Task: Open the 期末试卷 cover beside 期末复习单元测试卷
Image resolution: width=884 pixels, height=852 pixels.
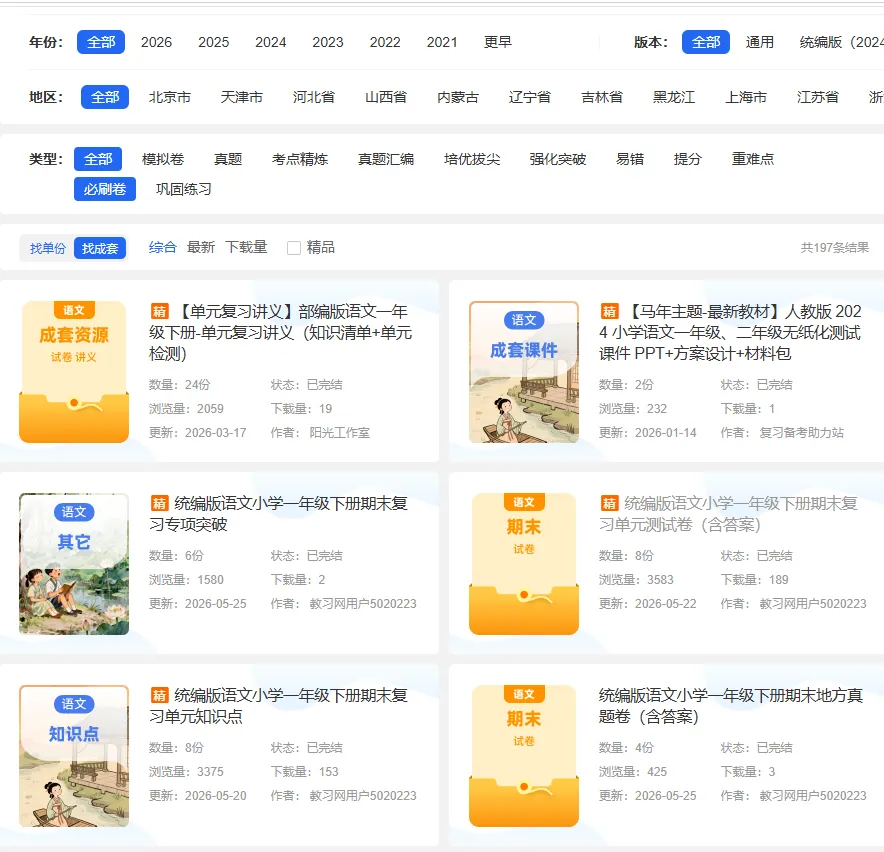Action: pyautogui.click(x=524, y=564)
